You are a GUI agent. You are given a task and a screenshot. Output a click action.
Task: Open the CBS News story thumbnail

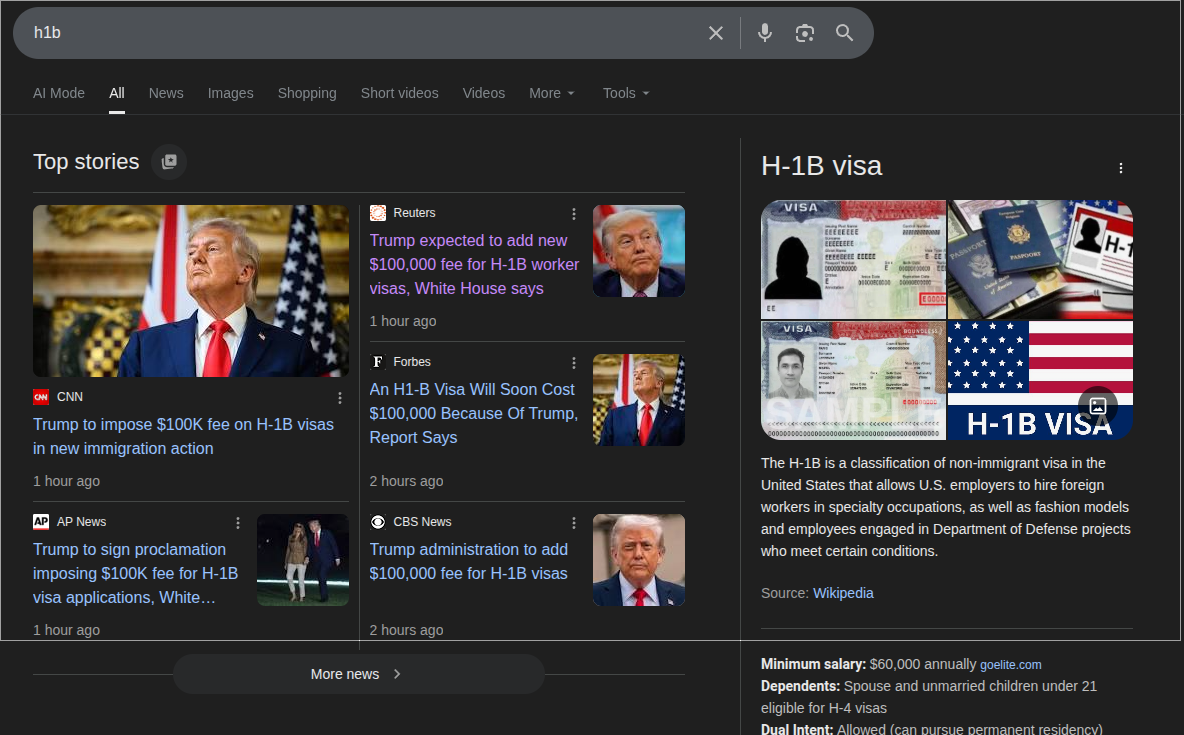point(639,560)
